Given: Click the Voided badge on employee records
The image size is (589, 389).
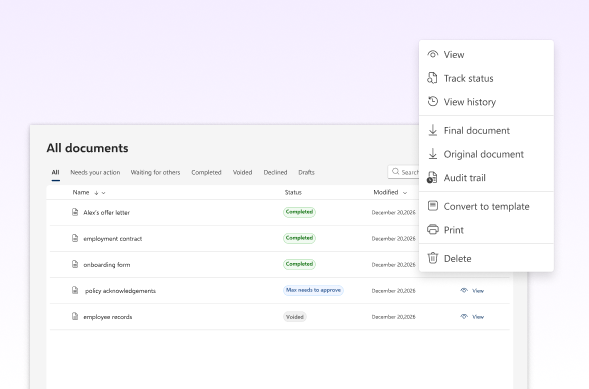Looking at the screenshot, I should pyautogui.click(x=295, y=317).
